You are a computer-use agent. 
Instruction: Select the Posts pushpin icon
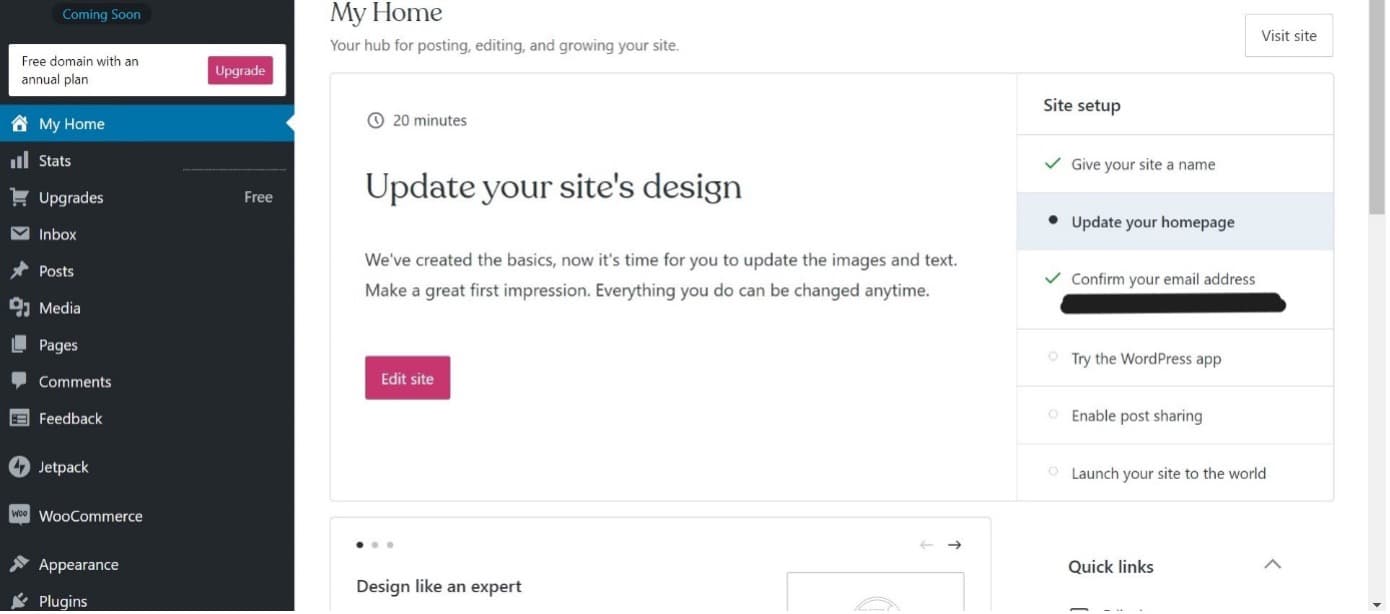coord(19,271)
